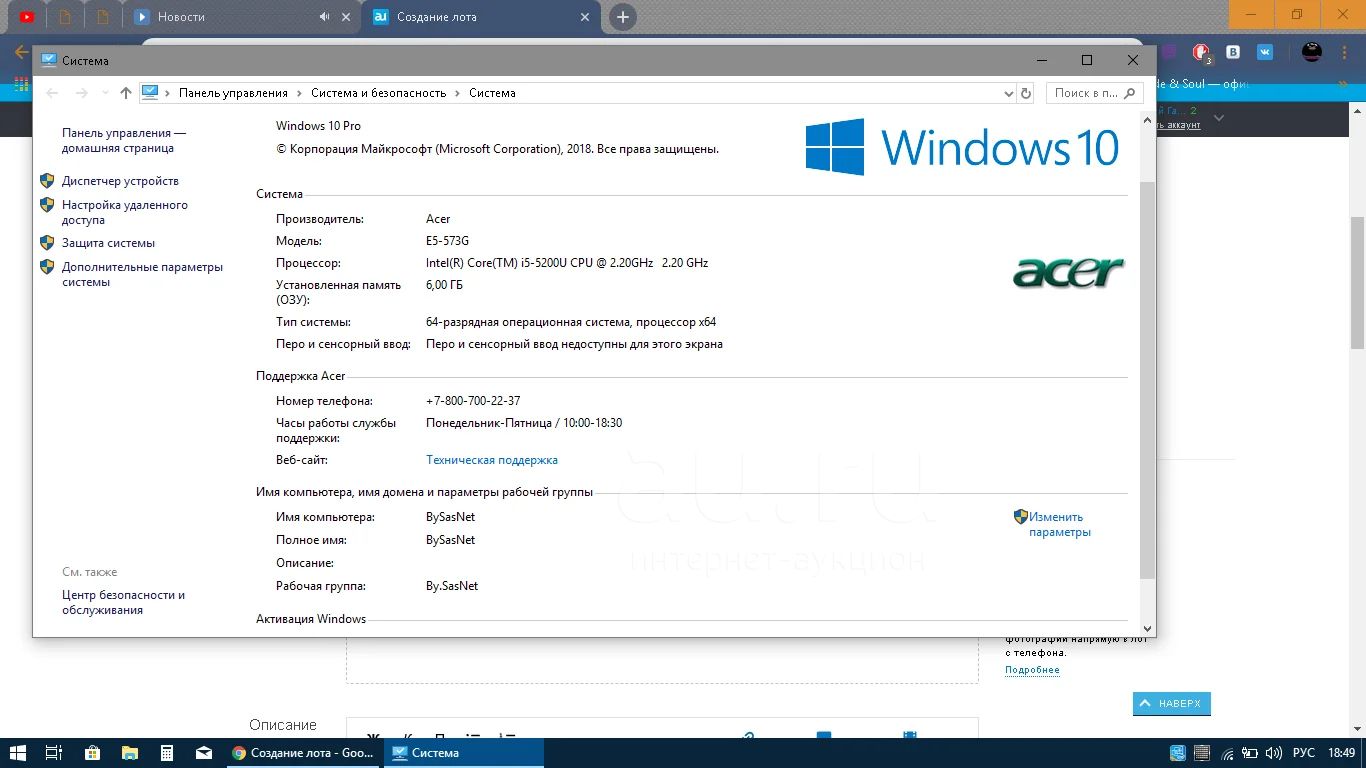Image resolution: width=1366 pixels, height=768 pixels.
Task: Close the Новости browser tab
Action: 347,17
